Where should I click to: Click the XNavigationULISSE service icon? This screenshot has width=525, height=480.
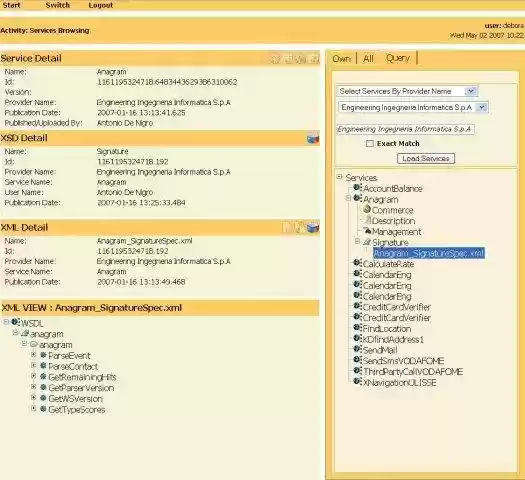(x=357, y=382)
